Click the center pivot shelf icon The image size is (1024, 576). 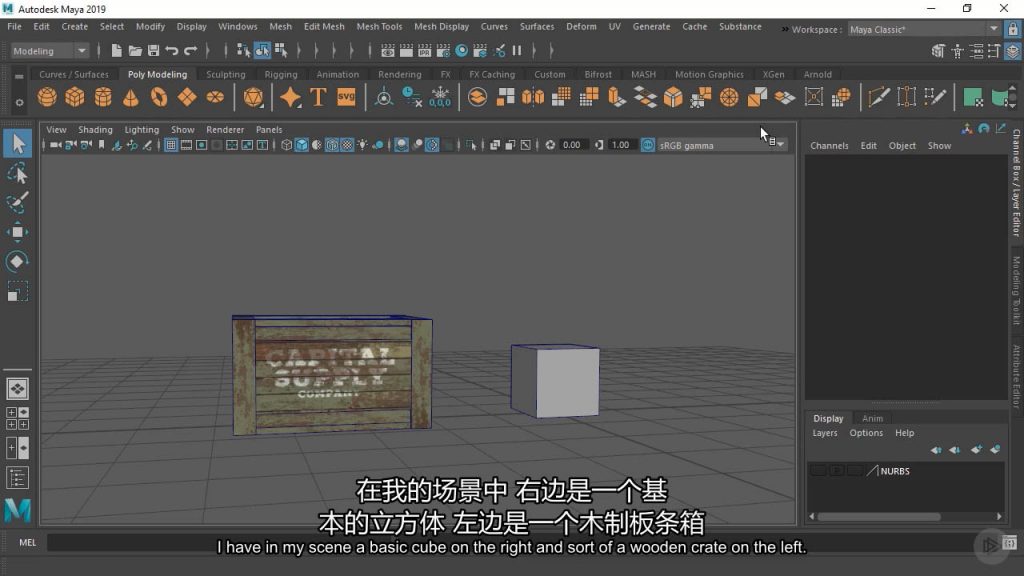384,97
